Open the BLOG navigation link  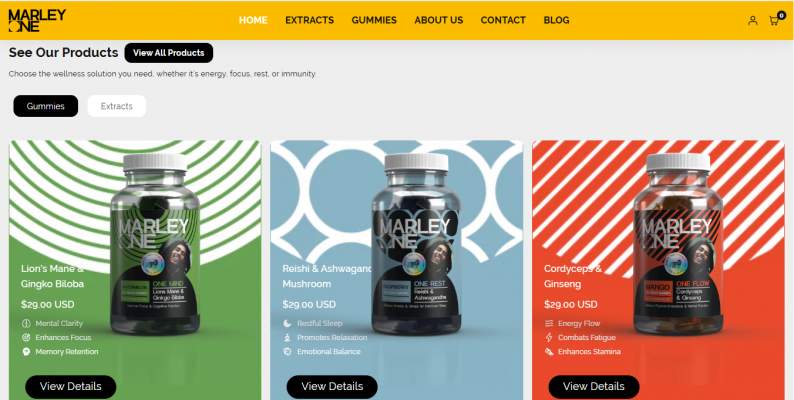(x=557, y=20)
